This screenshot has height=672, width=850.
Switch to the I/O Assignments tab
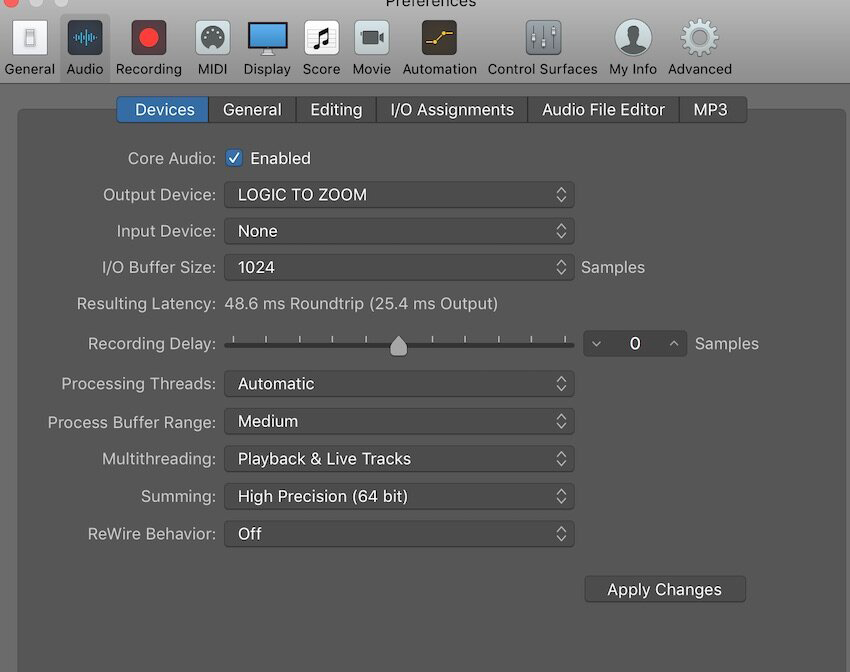[x=452, y=109]
